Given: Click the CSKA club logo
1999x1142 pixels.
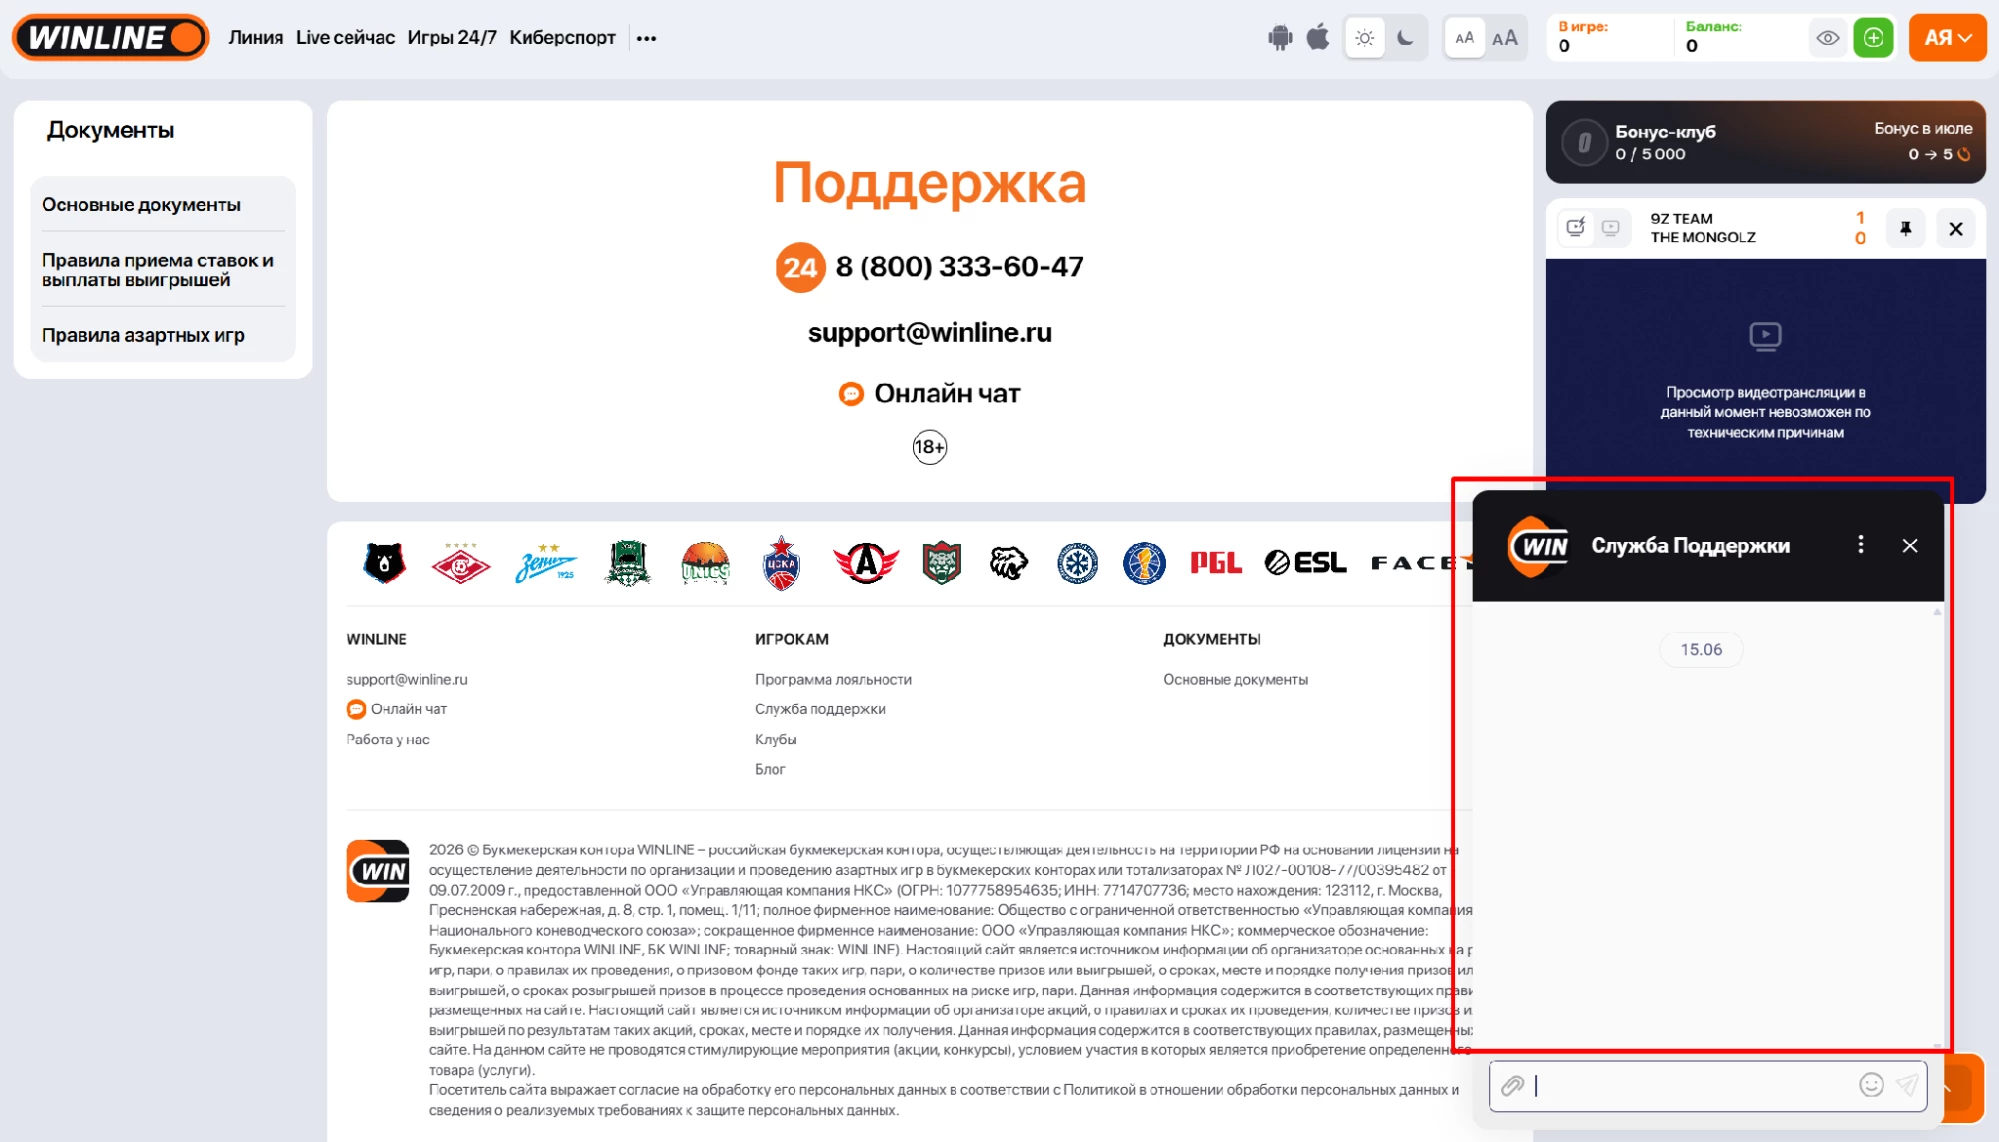Looking at the screenshot, I should 781,563.
